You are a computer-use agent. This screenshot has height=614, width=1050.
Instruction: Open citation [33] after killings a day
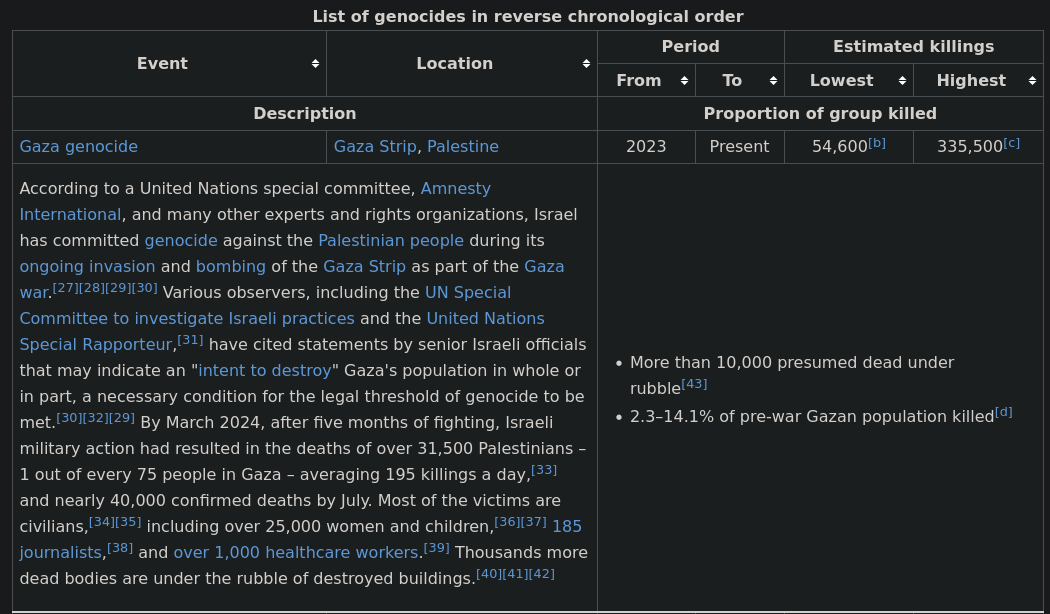coord(544,470)
